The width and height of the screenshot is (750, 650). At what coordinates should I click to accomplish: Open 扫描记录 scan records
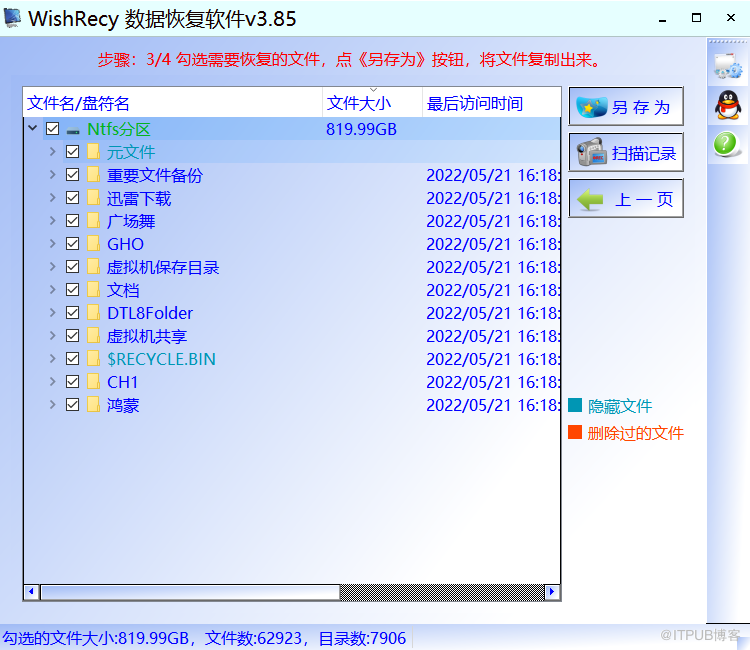pos(626,153)
